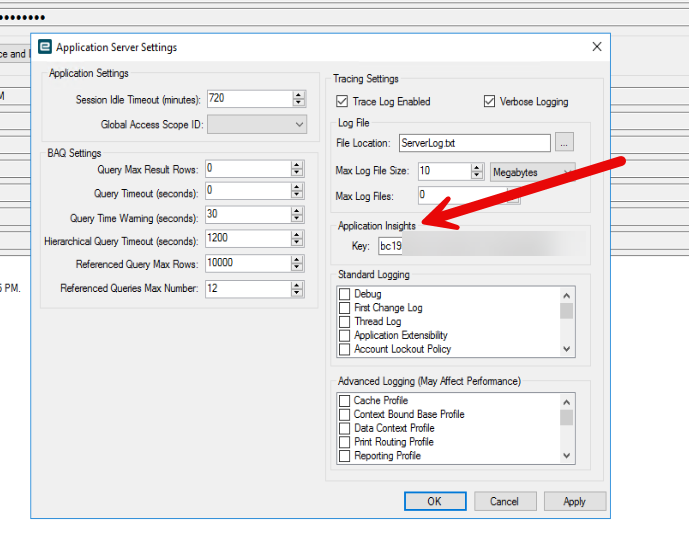Decrement Hierarchical Query Timeout value

click(297, 243)
